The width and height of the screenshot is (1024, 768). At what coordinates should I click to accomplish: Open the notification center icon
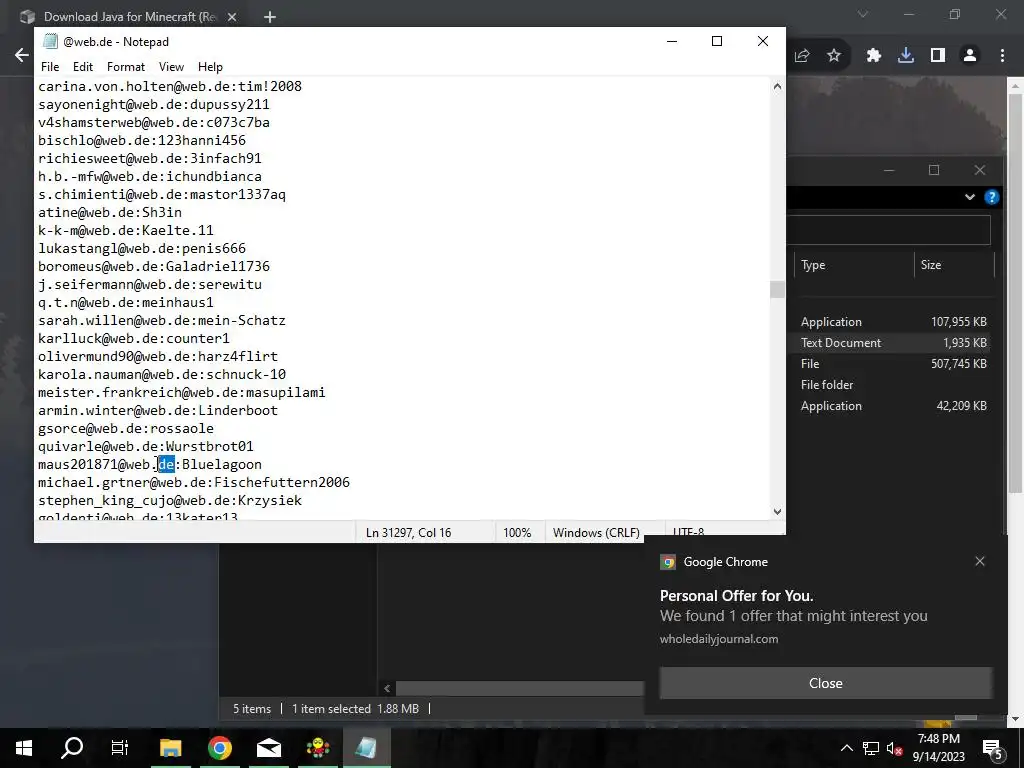[993, 748]
